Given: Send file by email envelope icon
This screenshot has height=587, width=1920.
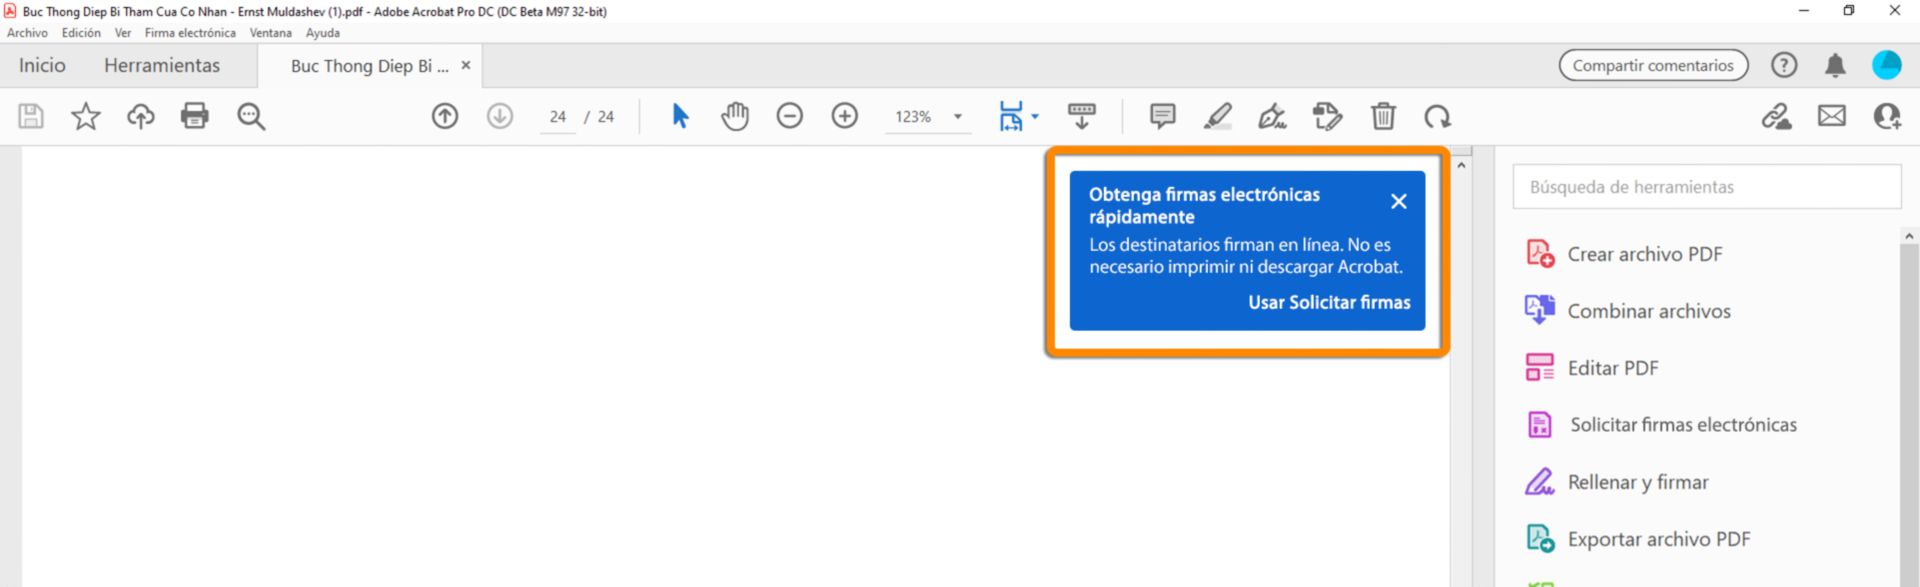Looking at the screenshot, I should pyautogui.click(x=1832, y=116).
